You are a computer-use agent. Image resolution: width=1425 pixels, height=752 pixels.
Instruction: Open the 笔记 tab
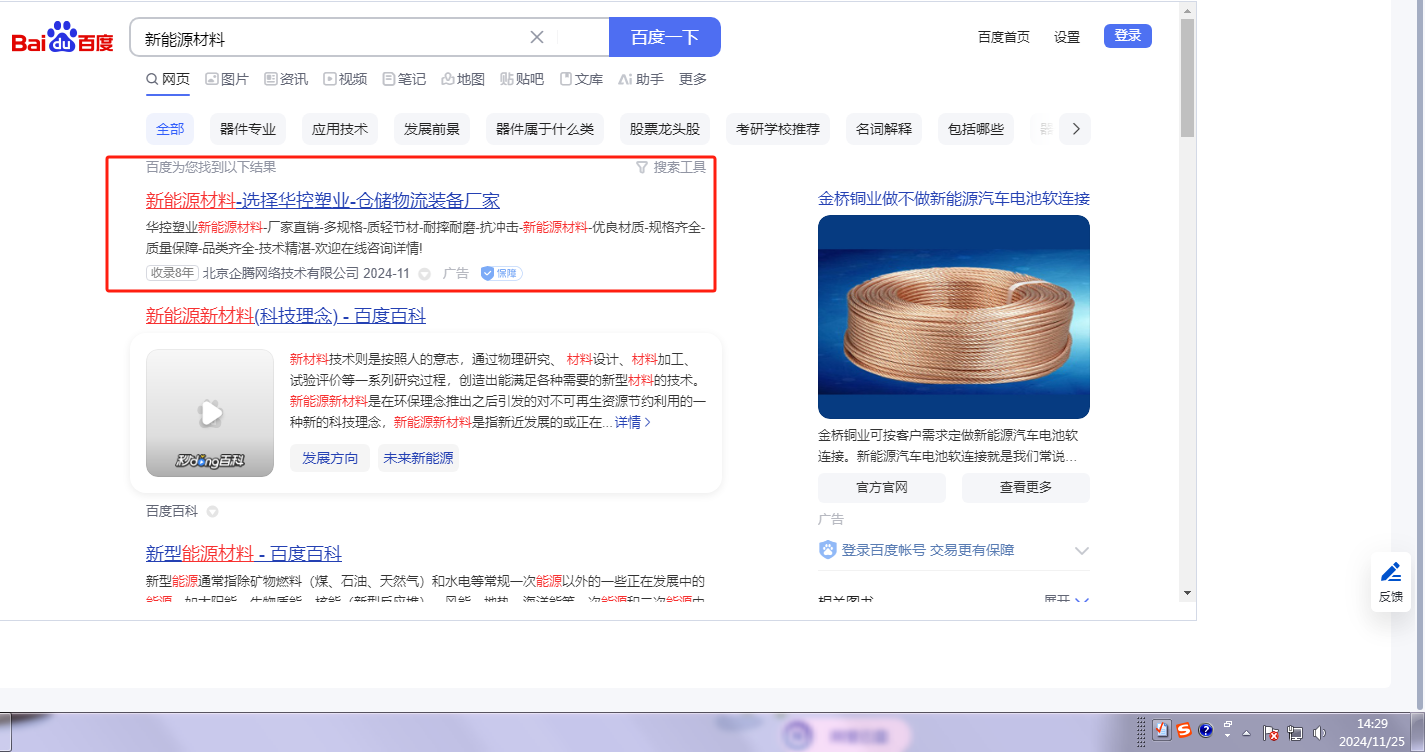point(404,79)
